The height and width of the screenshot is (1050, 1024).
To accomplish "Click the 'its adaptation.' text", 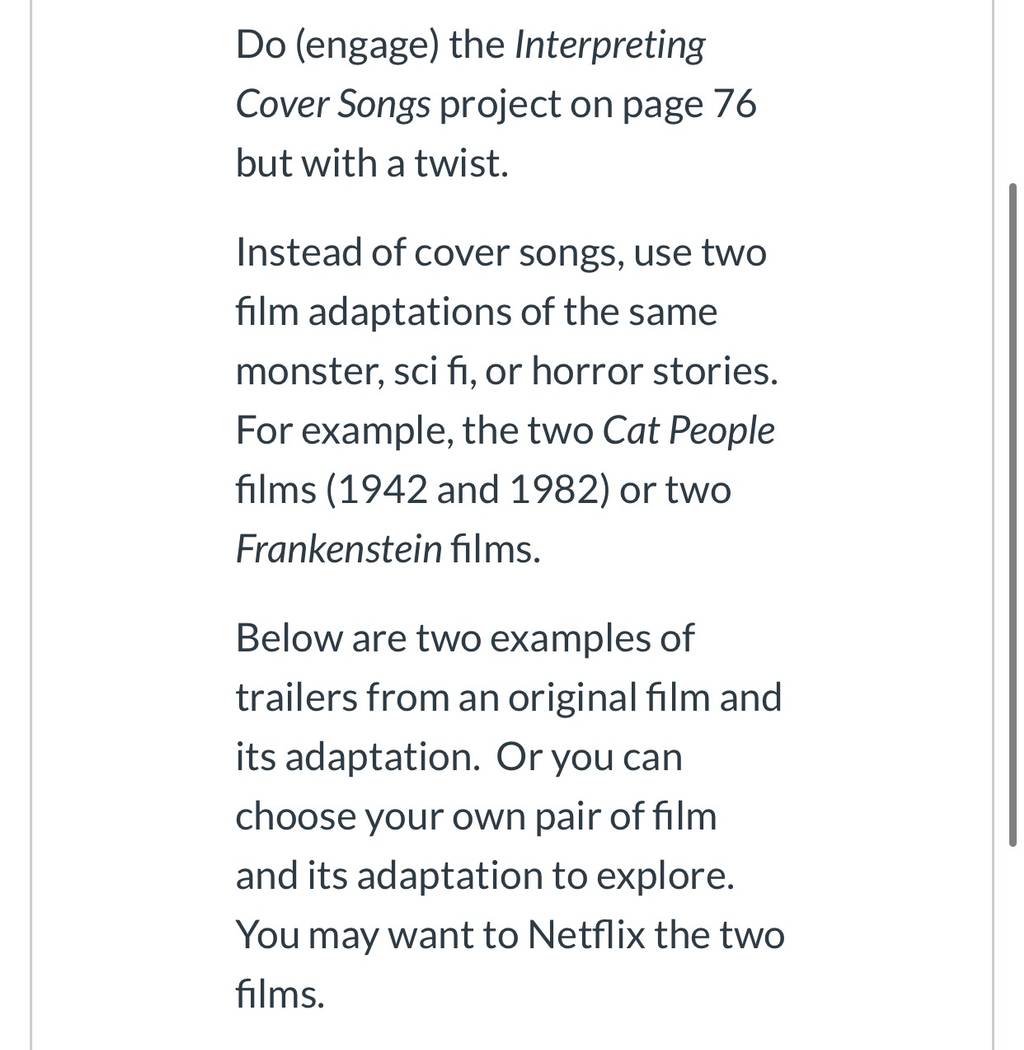I will (358, 757).
